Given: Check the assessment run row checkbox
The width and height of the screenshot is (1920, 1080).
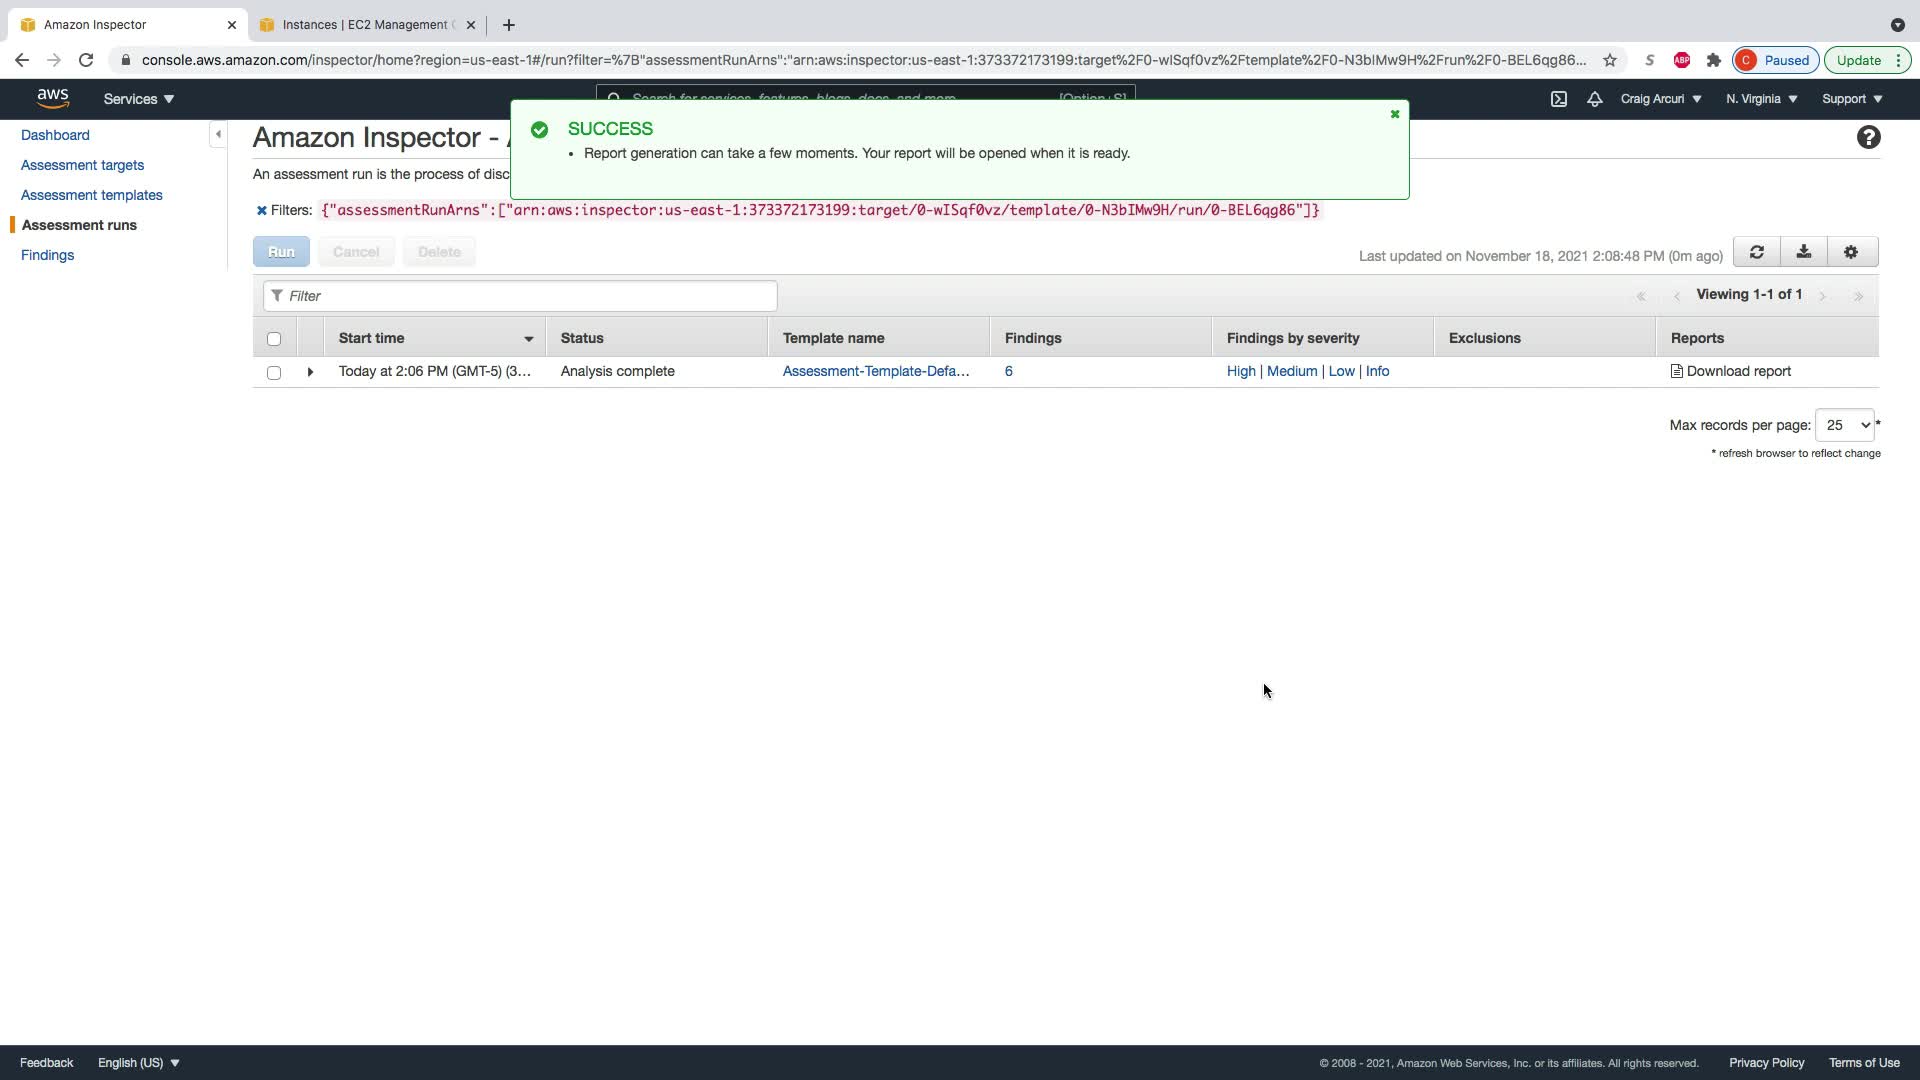Looking at the screenshot, I should pyautogui.click(x=274, y=372).
